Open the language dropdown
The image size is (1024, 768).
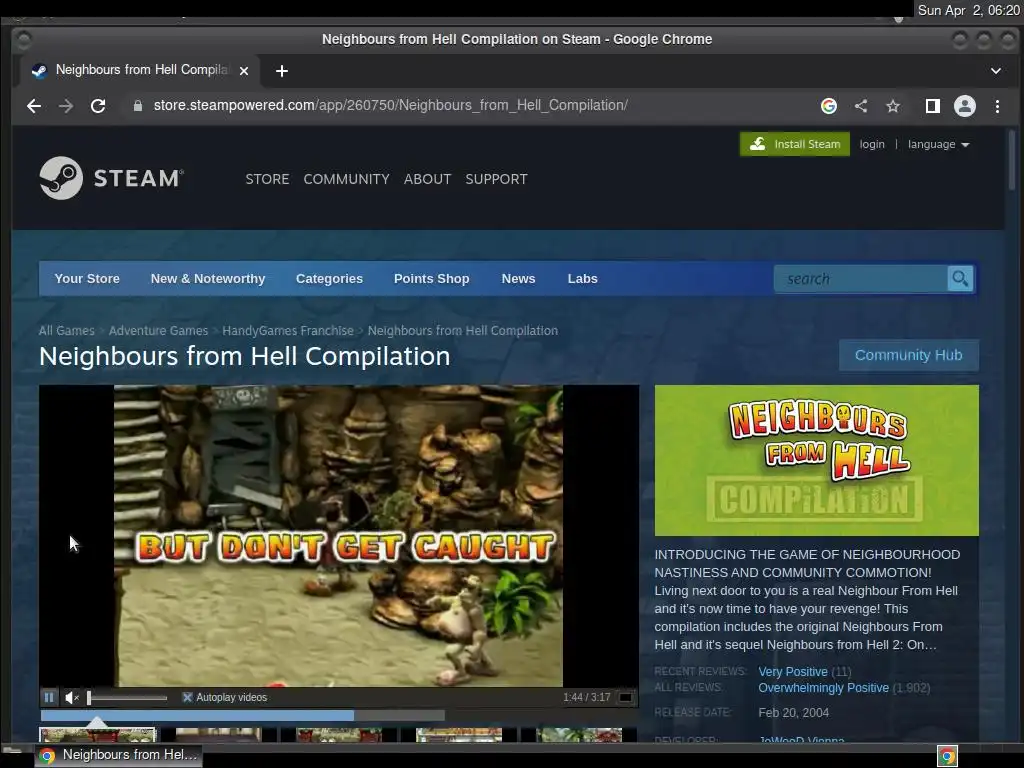pyautogui.click(x=938, y=144)
